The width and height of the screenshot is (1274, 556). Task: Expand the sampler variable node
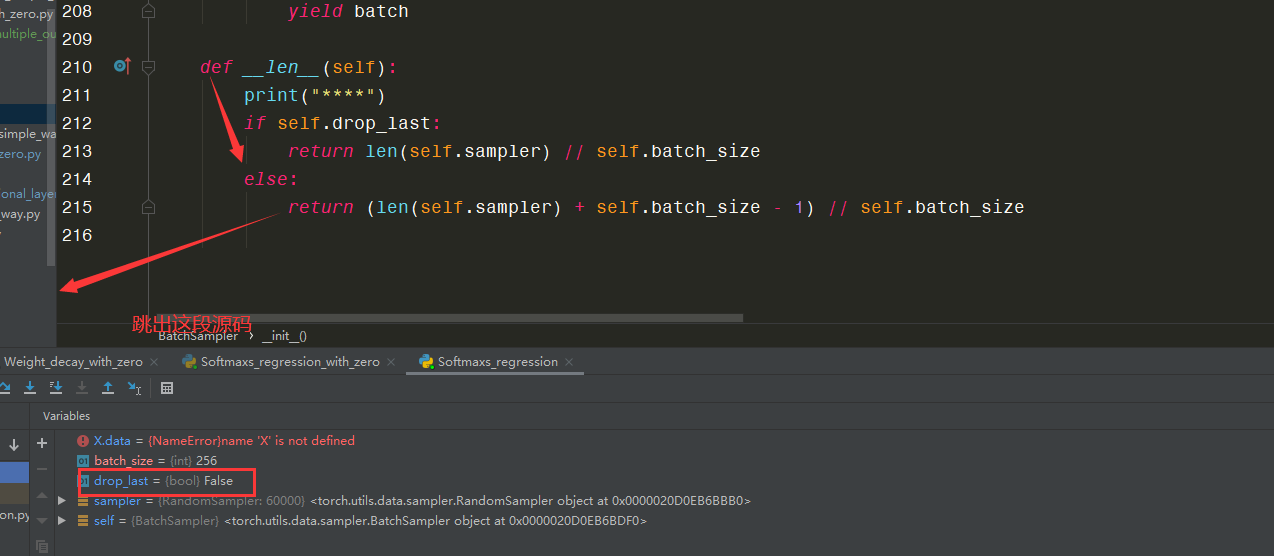(63, 501)
